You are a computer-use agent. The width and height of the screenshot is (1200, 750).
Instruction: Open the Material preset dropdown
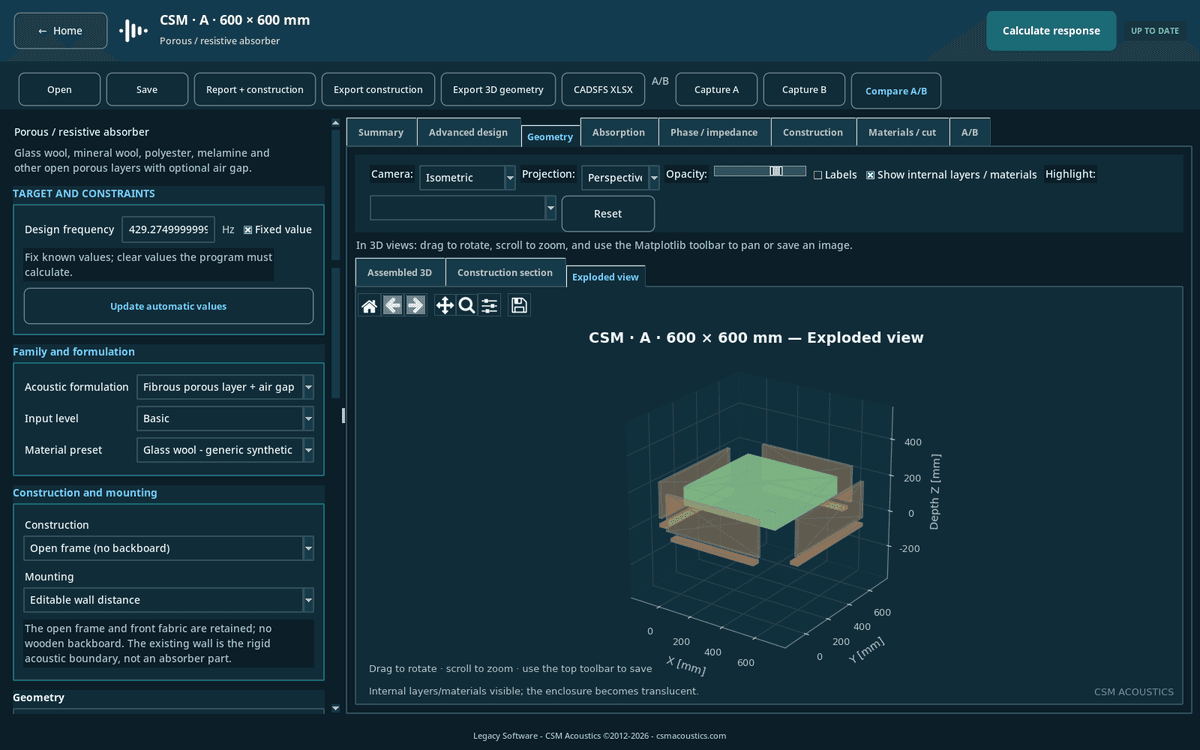click(x=225, y=450)
